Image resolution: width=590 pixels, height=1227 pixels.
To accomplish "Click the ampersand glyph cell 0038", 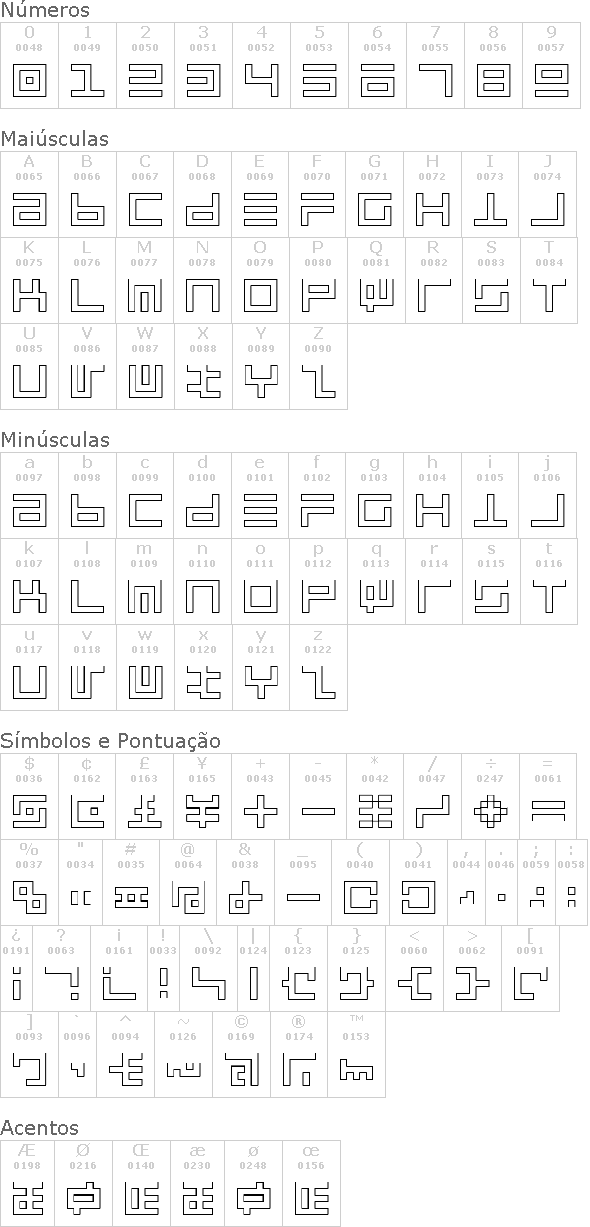I will (246, 882).
